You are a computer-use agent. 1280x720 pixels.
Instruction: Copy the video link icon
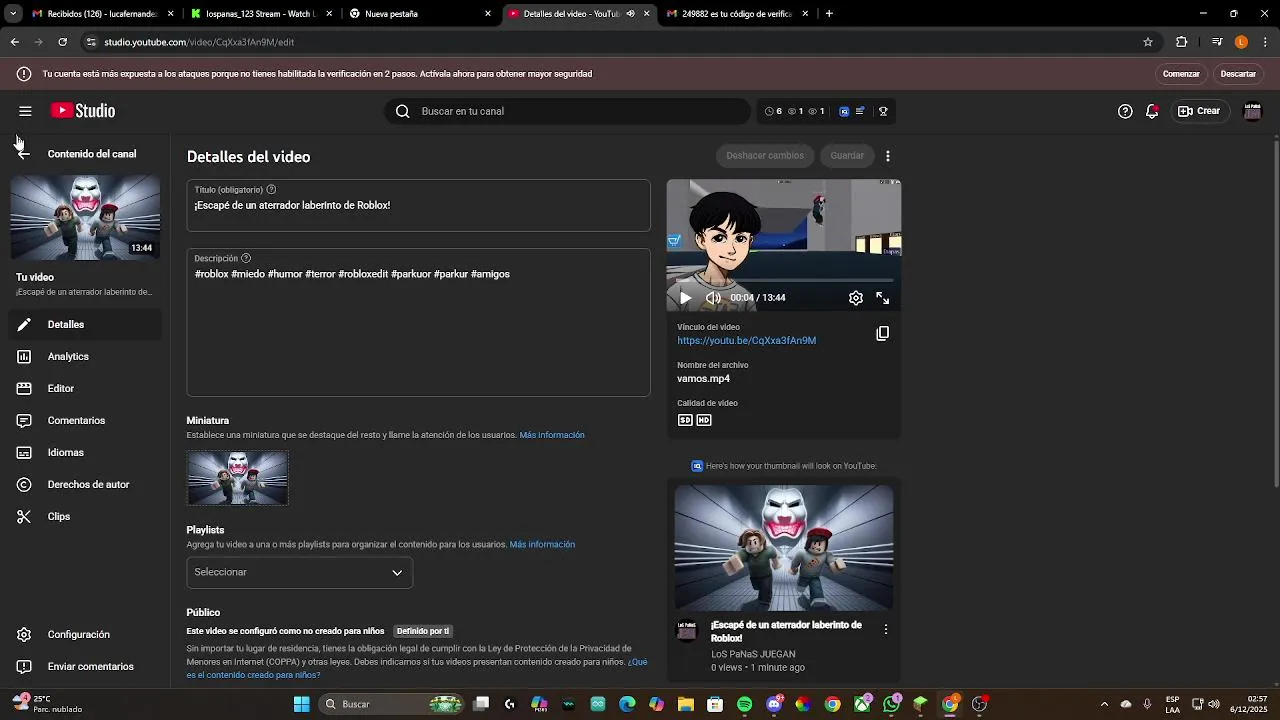pos(883,333)
